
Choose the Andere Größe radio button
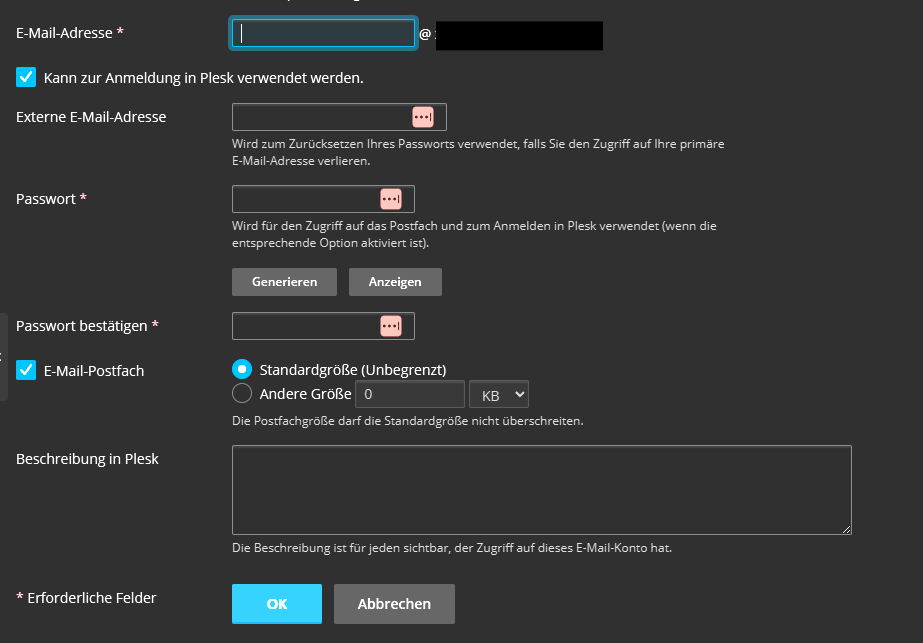pyautogui.click(x=242, y=394)
